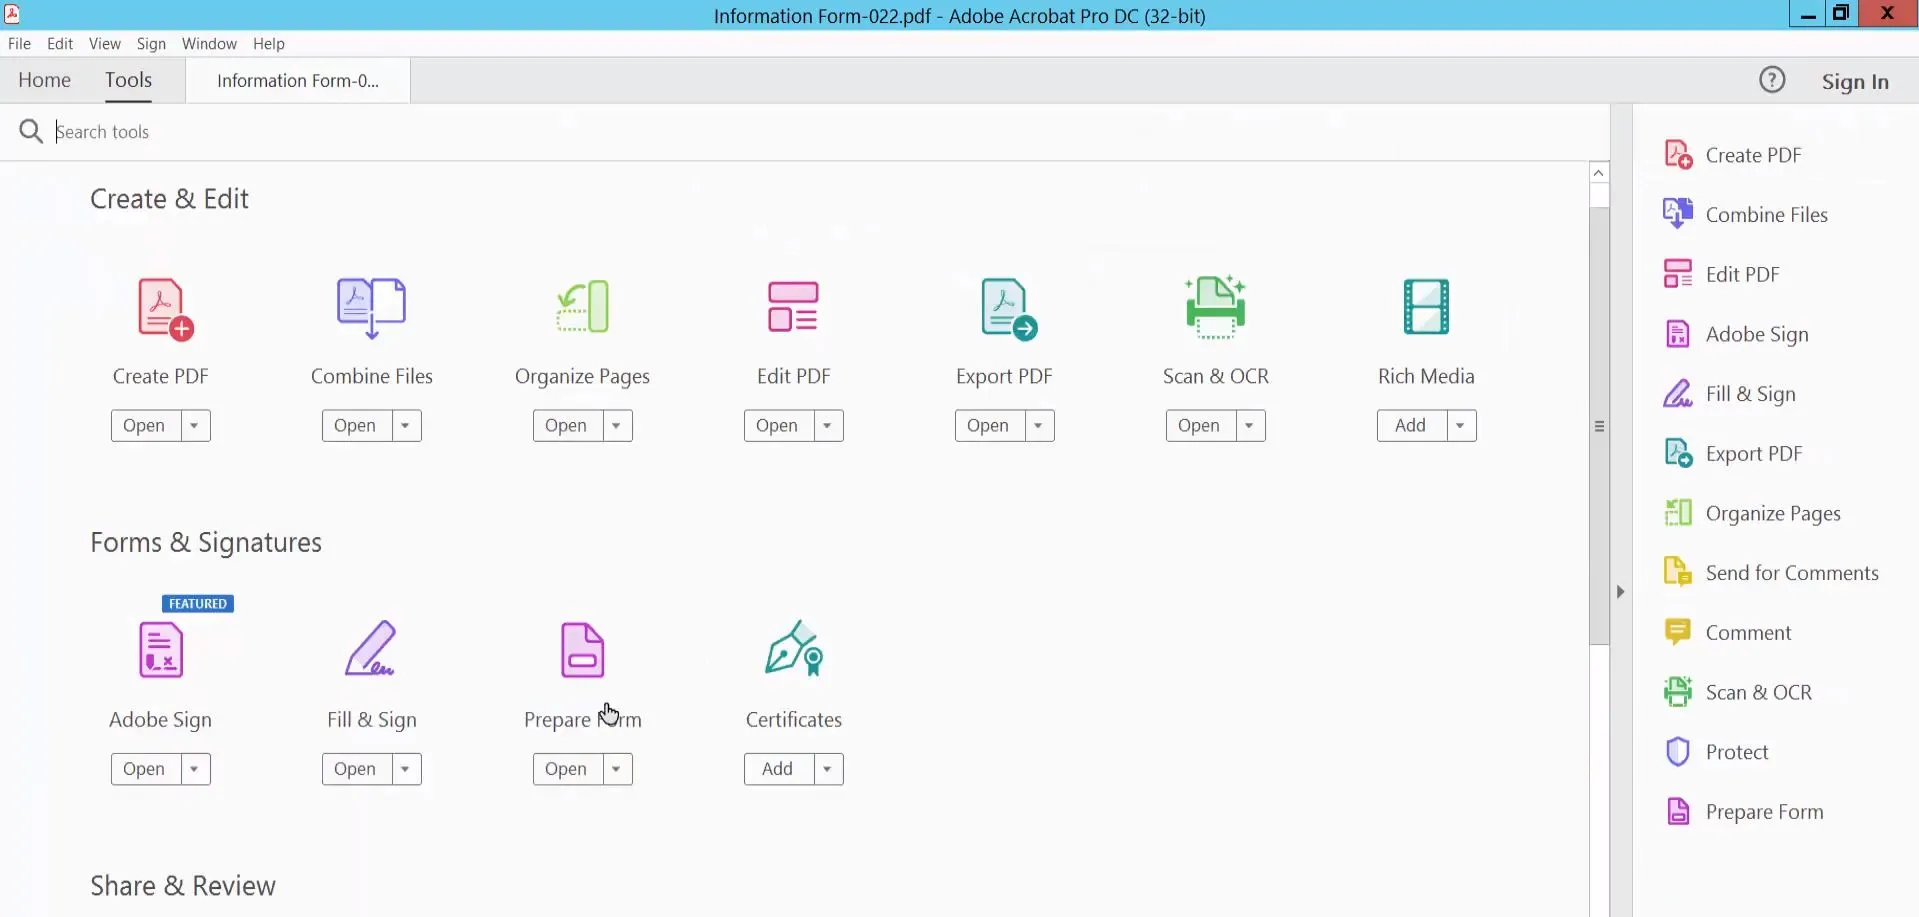Click the Rich Media film icon
This screenshot has height=917, width=1919.
point(1426,306)
